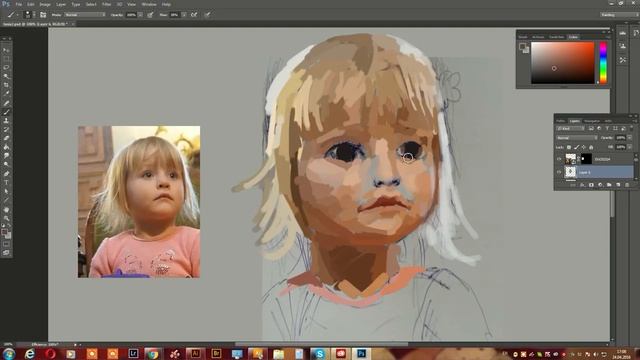This screenshot has width=640, height=360.
Task: Open the Window menu
Action: coord(149,4)
